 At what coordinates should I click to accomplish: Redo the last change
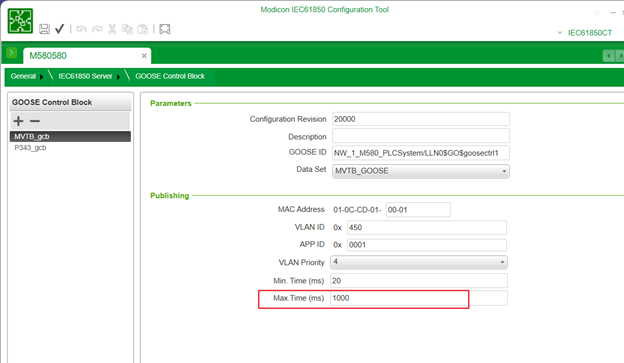pos(97,29)
